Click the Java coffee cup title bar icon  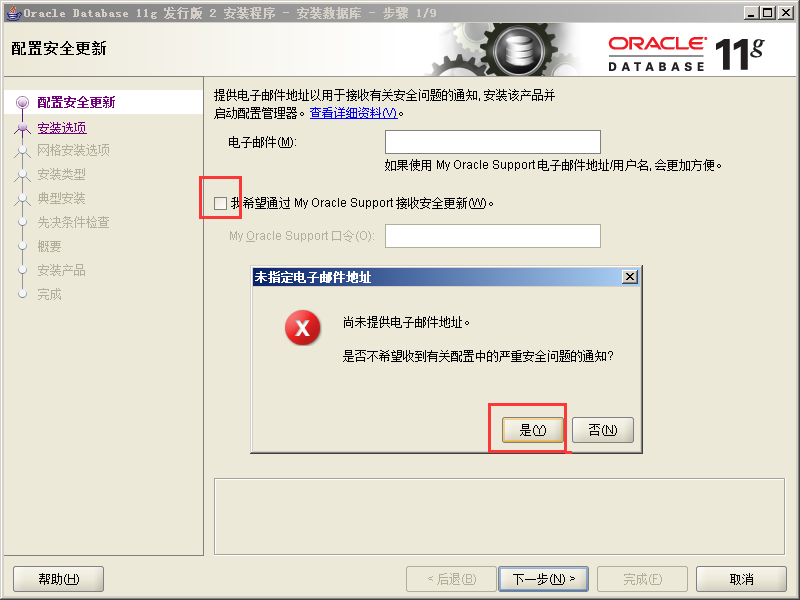tap(13, 13)
